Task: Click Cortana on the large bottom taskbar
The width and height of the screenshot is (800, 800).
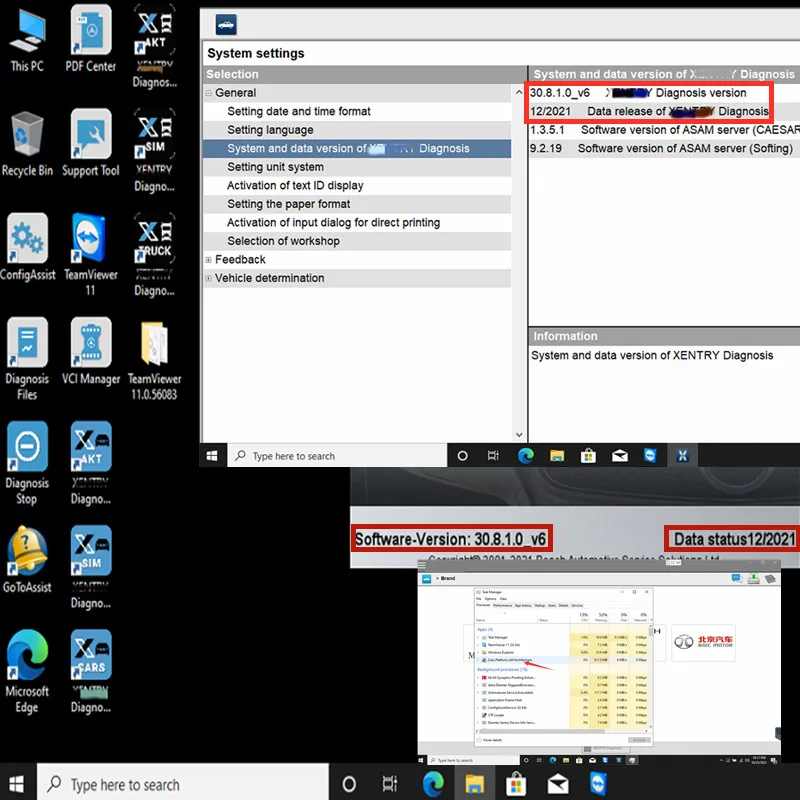Action: click(349, 783)
